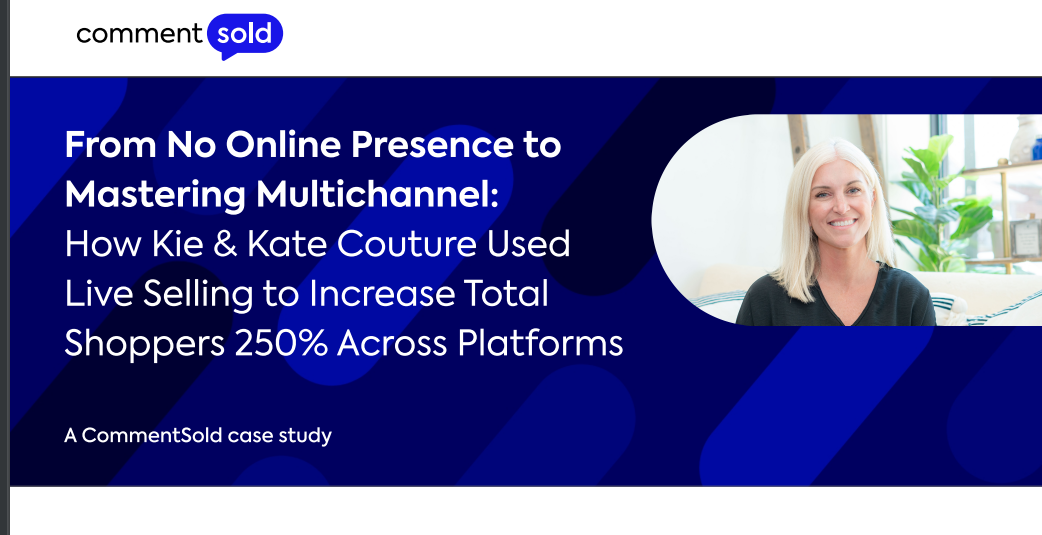Click the line 'How Kie & Kate Couture Used'
The height and width of the screenshot is (535, 1042).
(318, 244)
